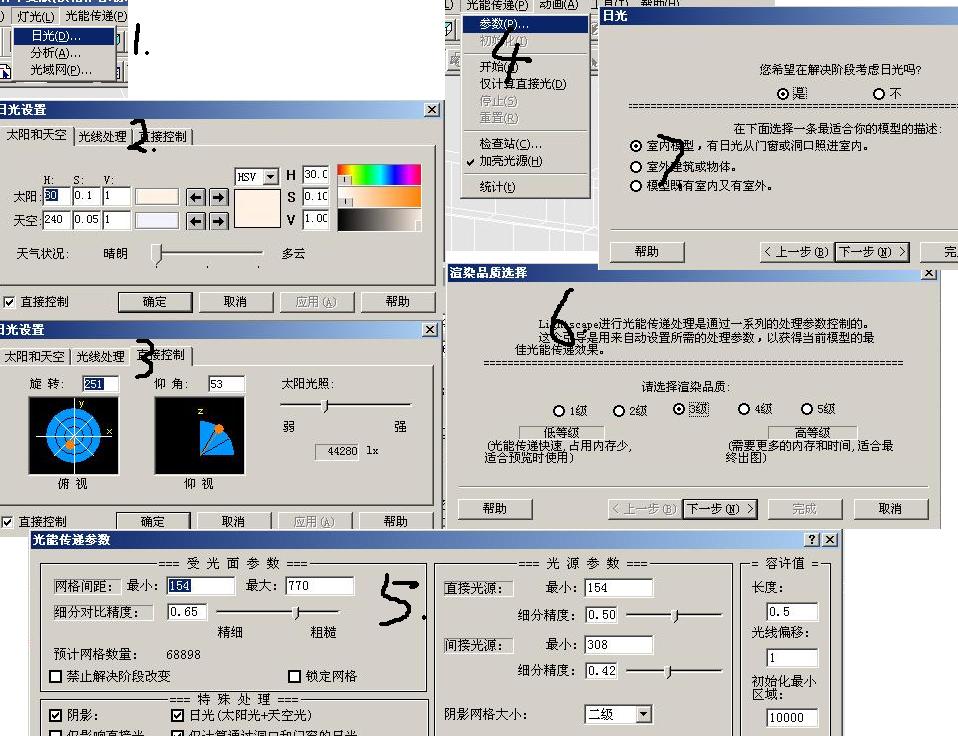The height and width of the screenshot is (736, 958).
Task: Choose 日光(D)... from the 灯光 menu
Action: (64, 36)
